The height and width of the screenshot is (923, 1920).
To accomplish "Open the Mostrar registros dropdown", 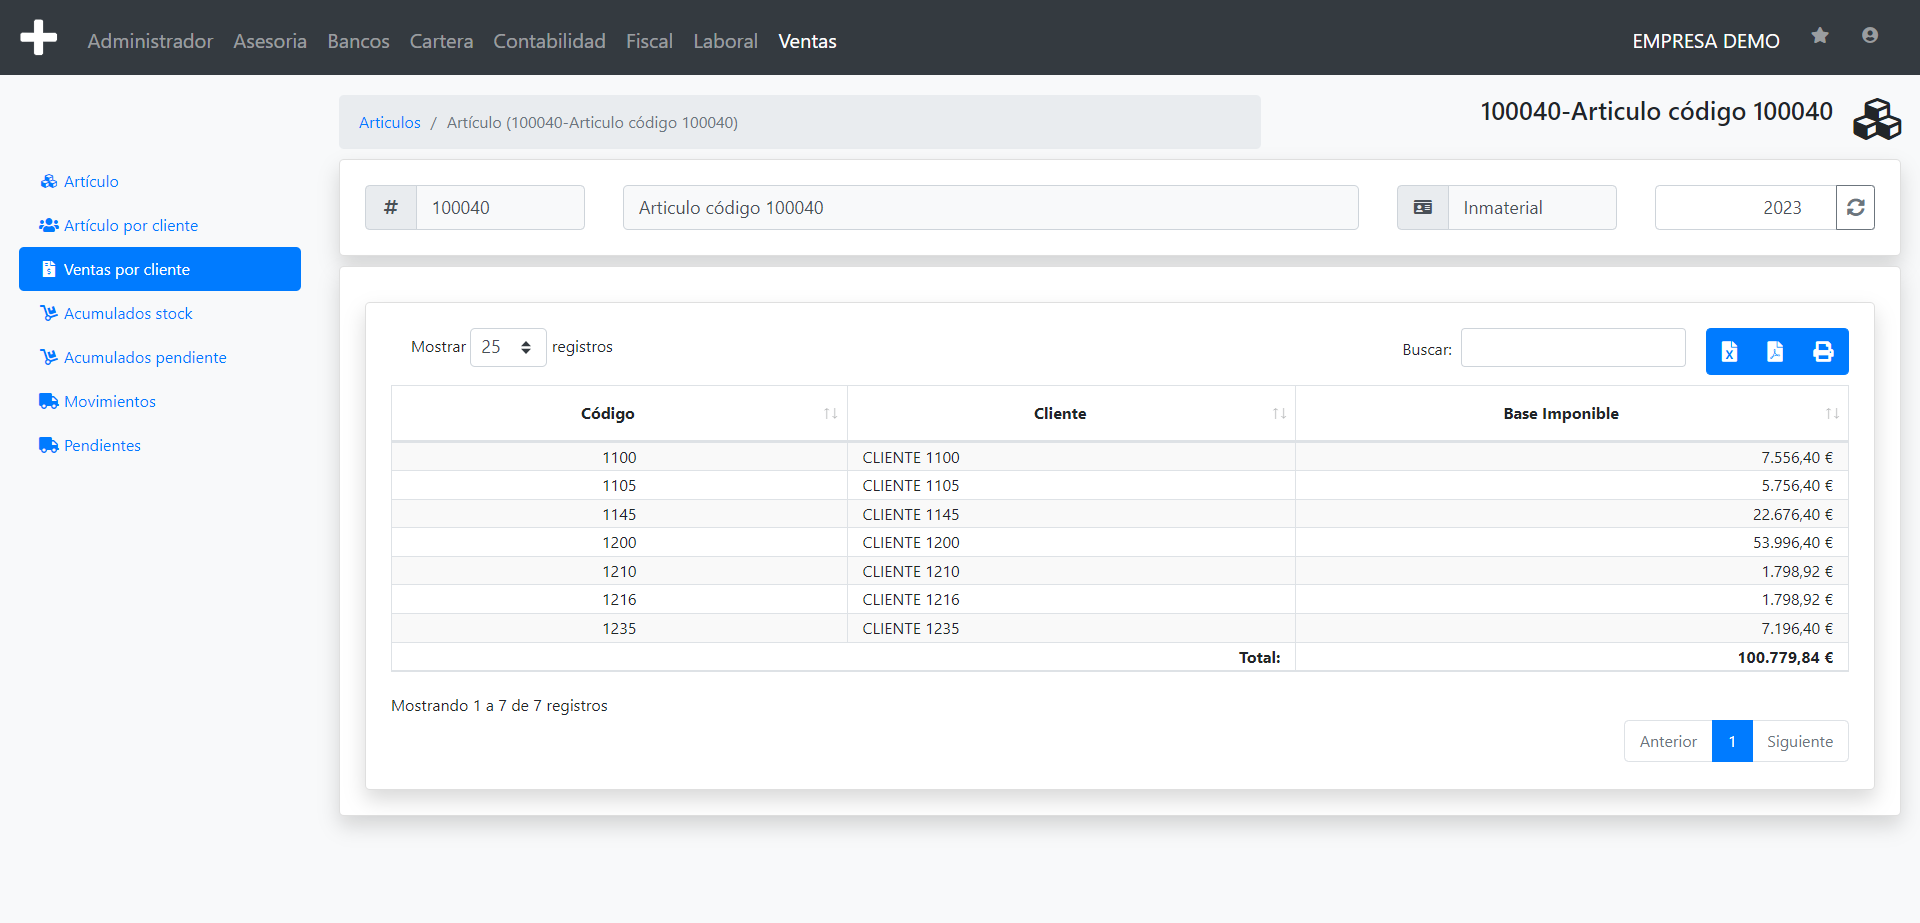I will 508,347.
